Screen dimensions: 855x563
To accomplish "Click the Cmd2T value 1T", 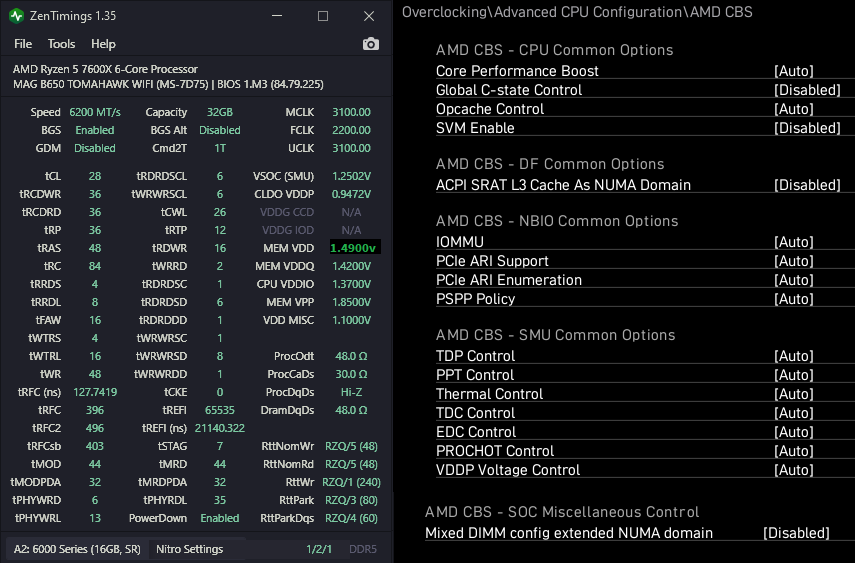I will pos(220,148).
